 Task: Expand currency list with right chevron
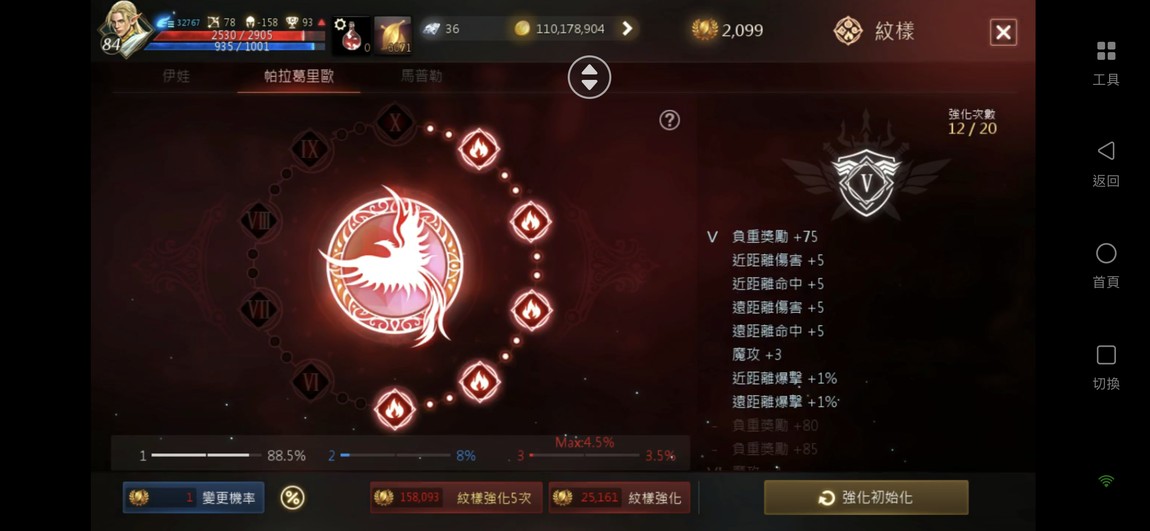[627, 29]
